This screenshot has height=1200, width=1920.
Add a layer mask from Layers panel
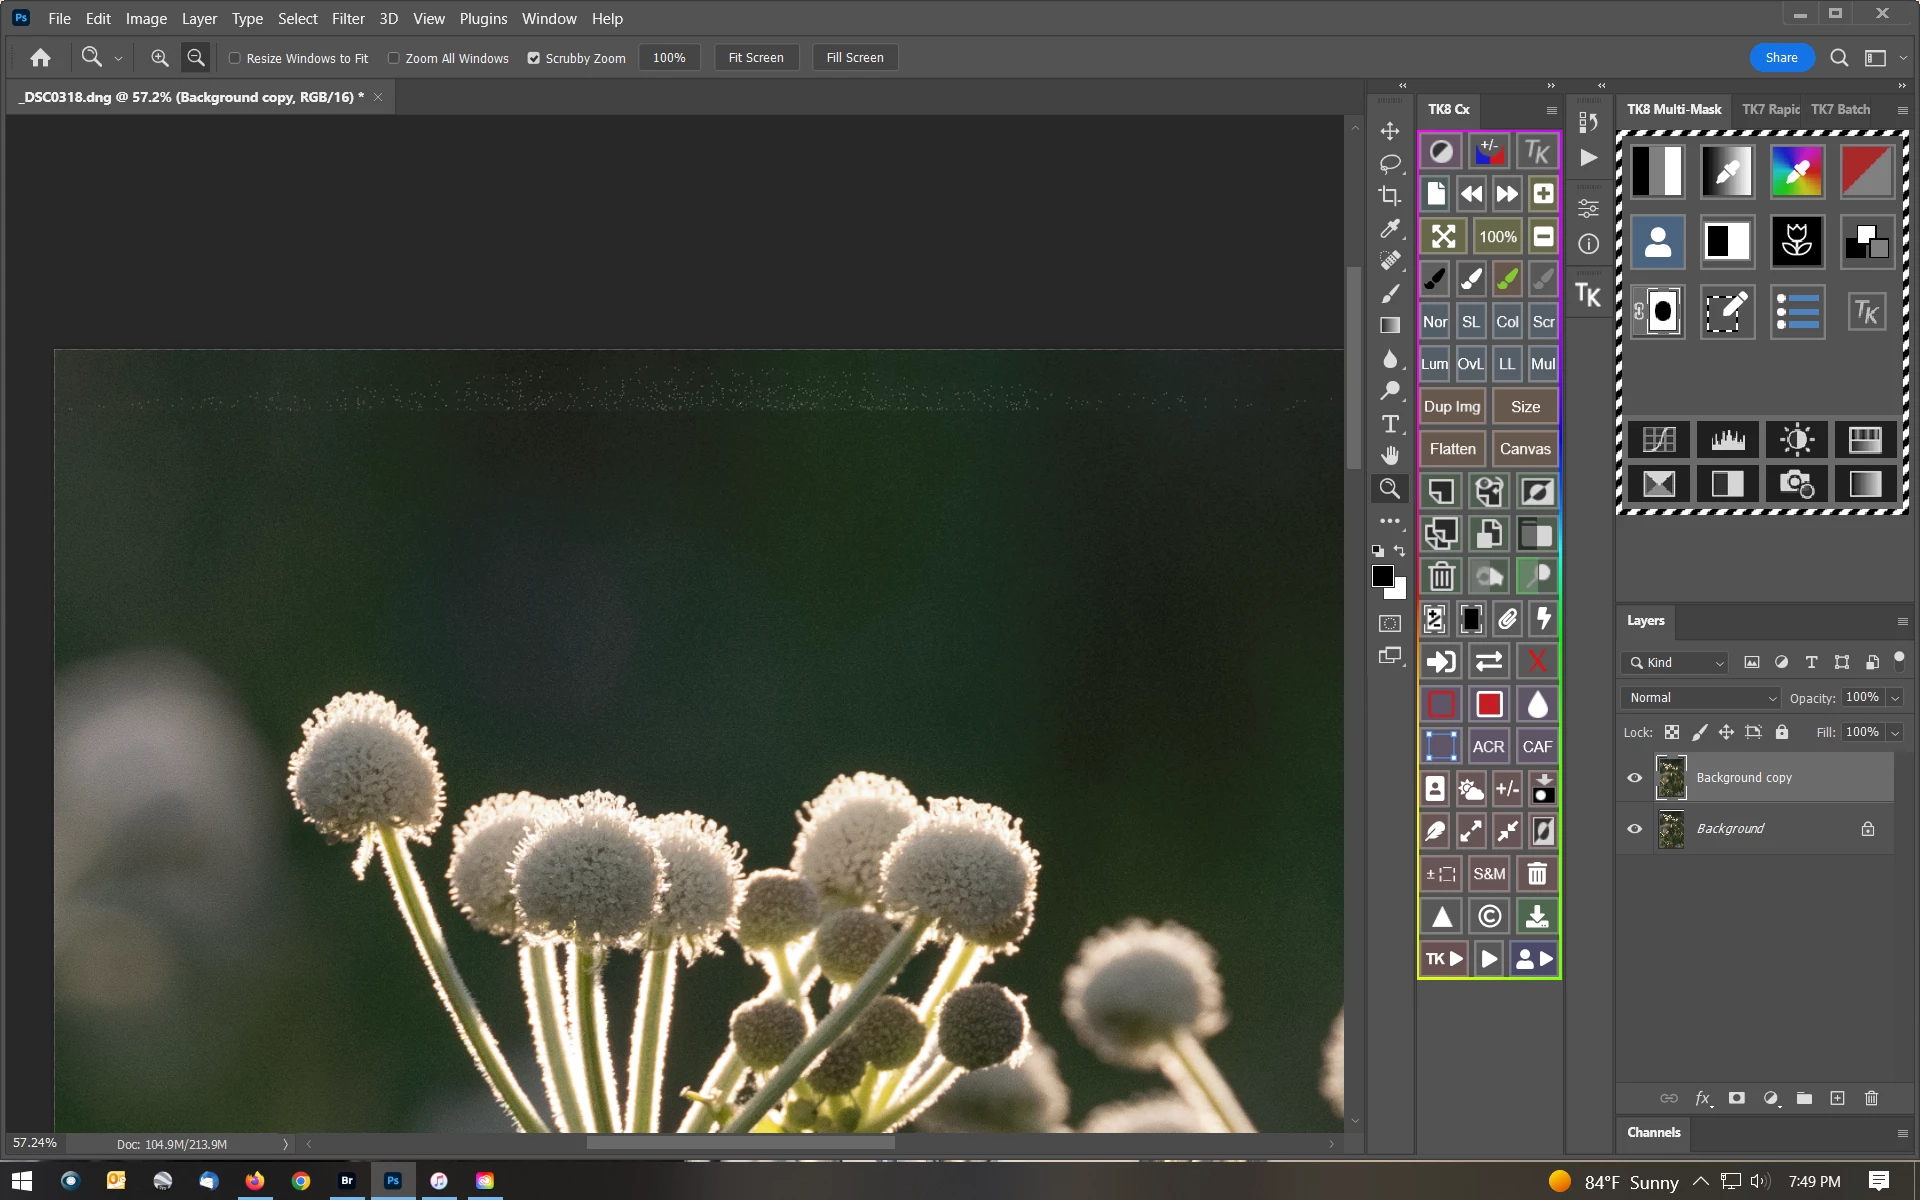pos(1737,1098)
